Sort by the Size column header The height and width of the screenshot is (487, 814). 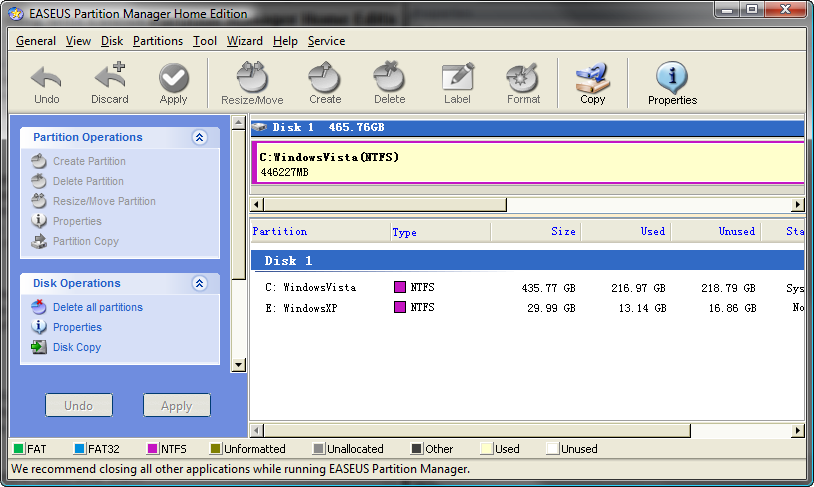(x=536, y=232)
